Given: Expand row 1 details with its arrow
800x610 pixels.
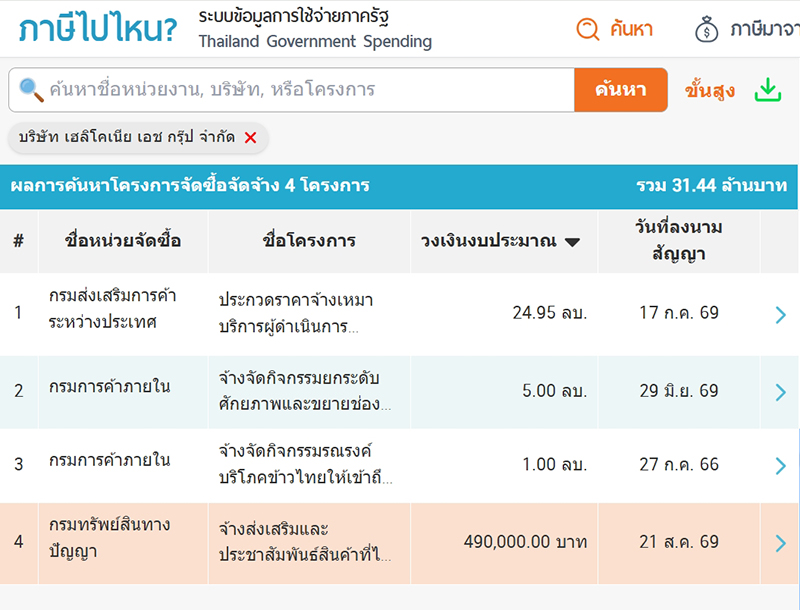Looking at the screenshot, I should click(780, 315).
